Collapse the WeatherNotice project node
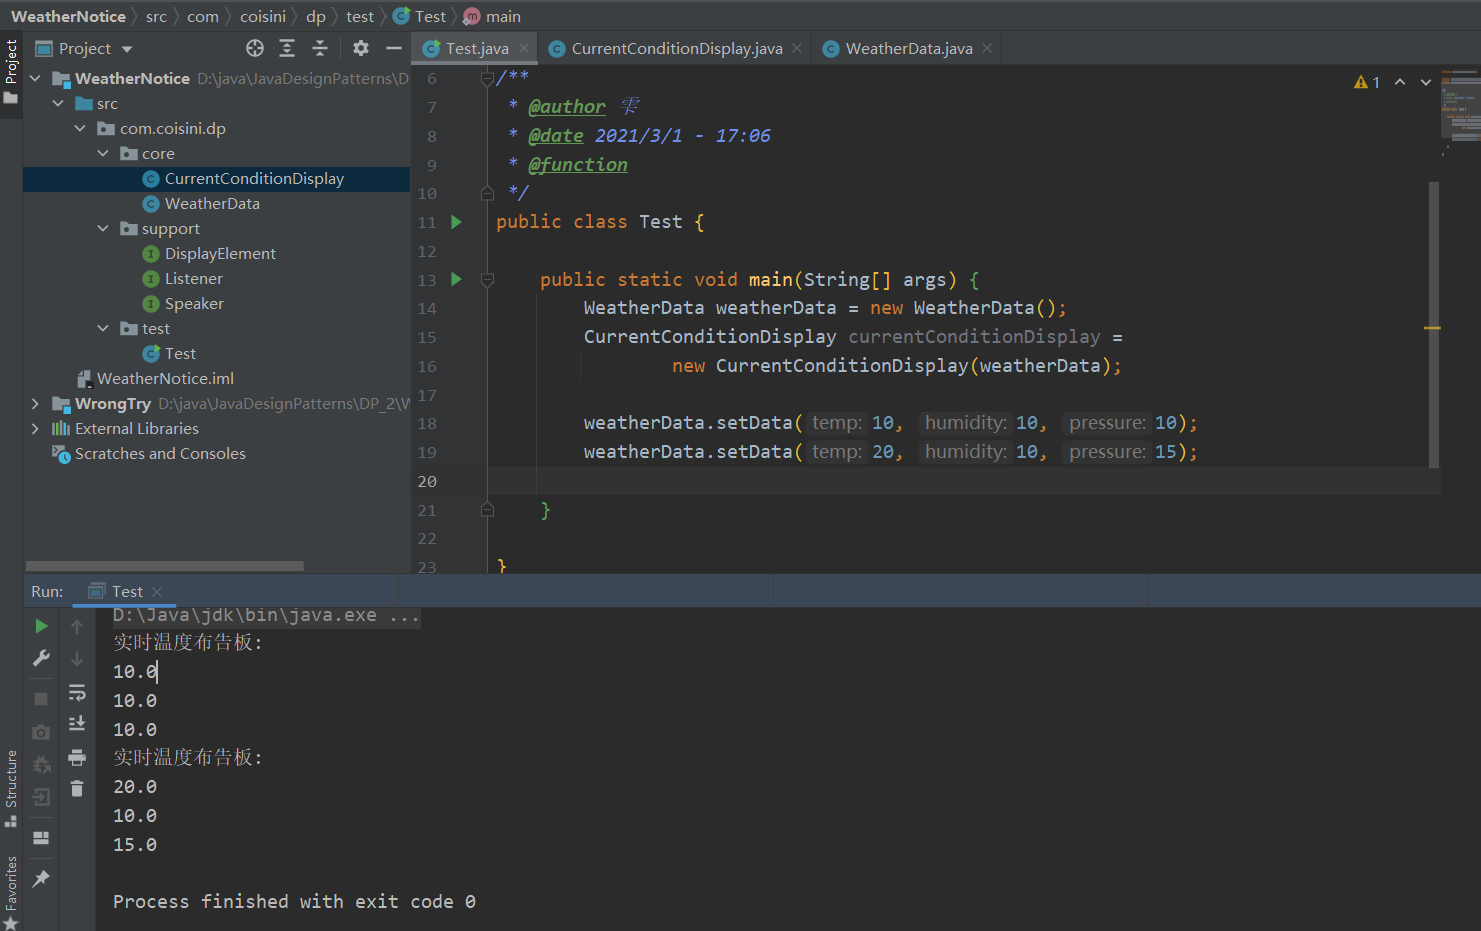Viewport: 1481px width, 931px height. [x=36, y=78]
